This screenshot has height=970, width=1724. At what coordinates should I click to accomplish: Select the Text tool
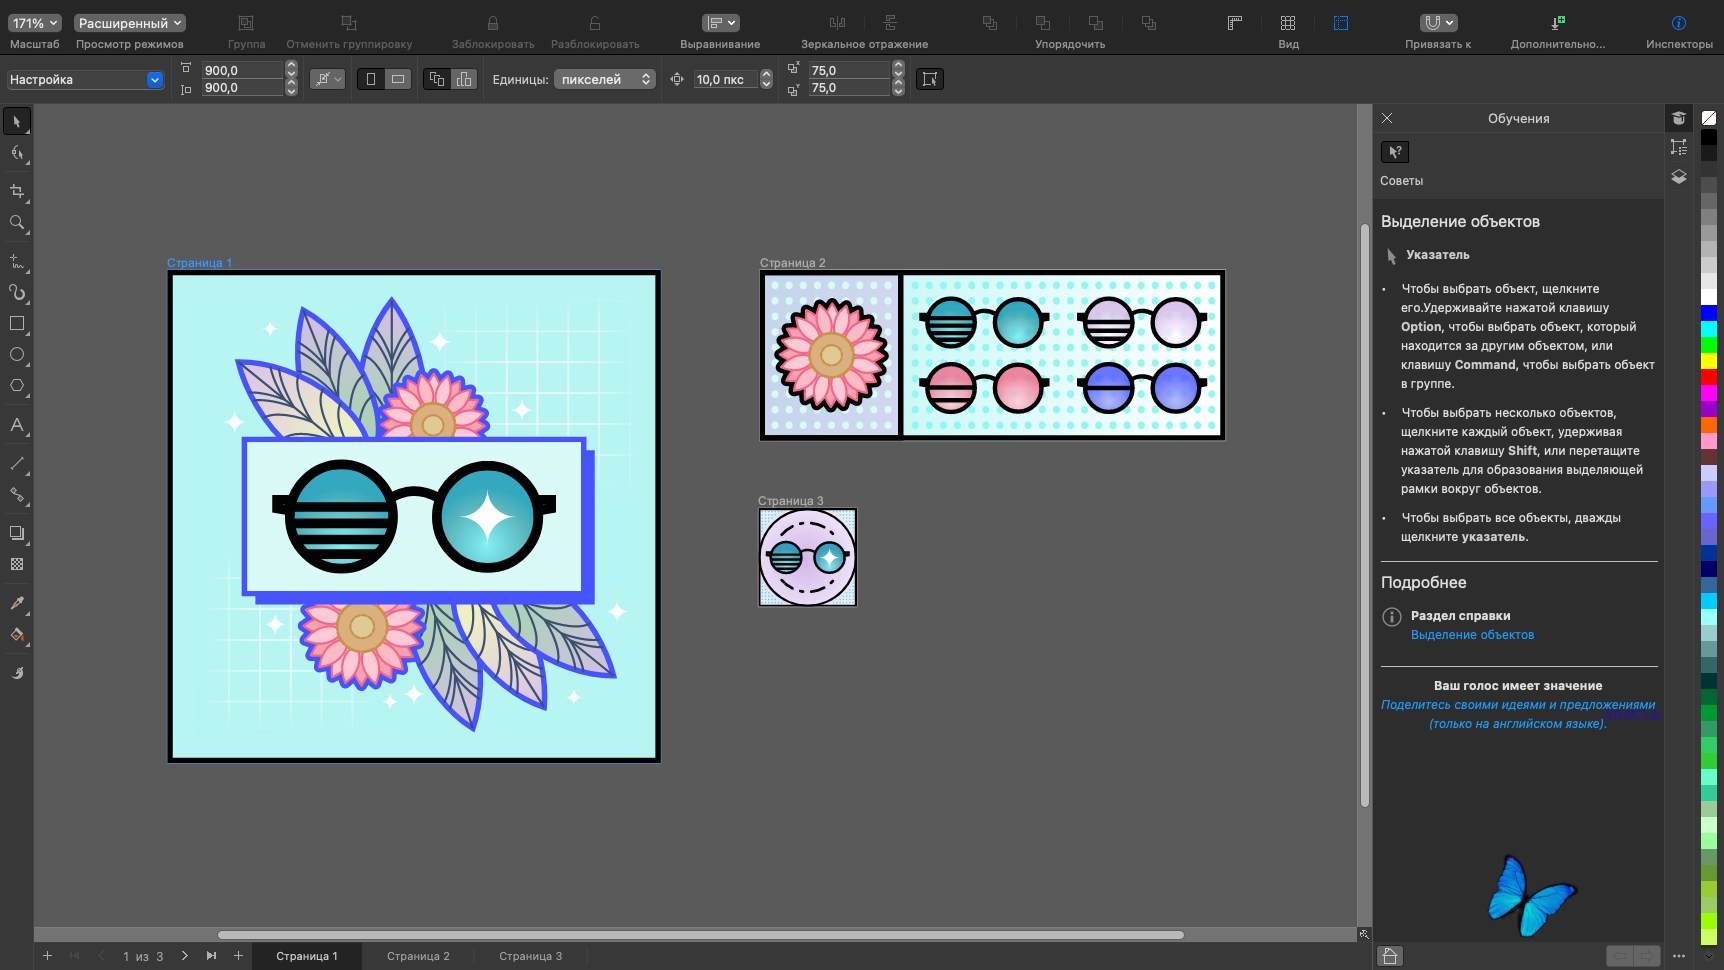(17, 425)
